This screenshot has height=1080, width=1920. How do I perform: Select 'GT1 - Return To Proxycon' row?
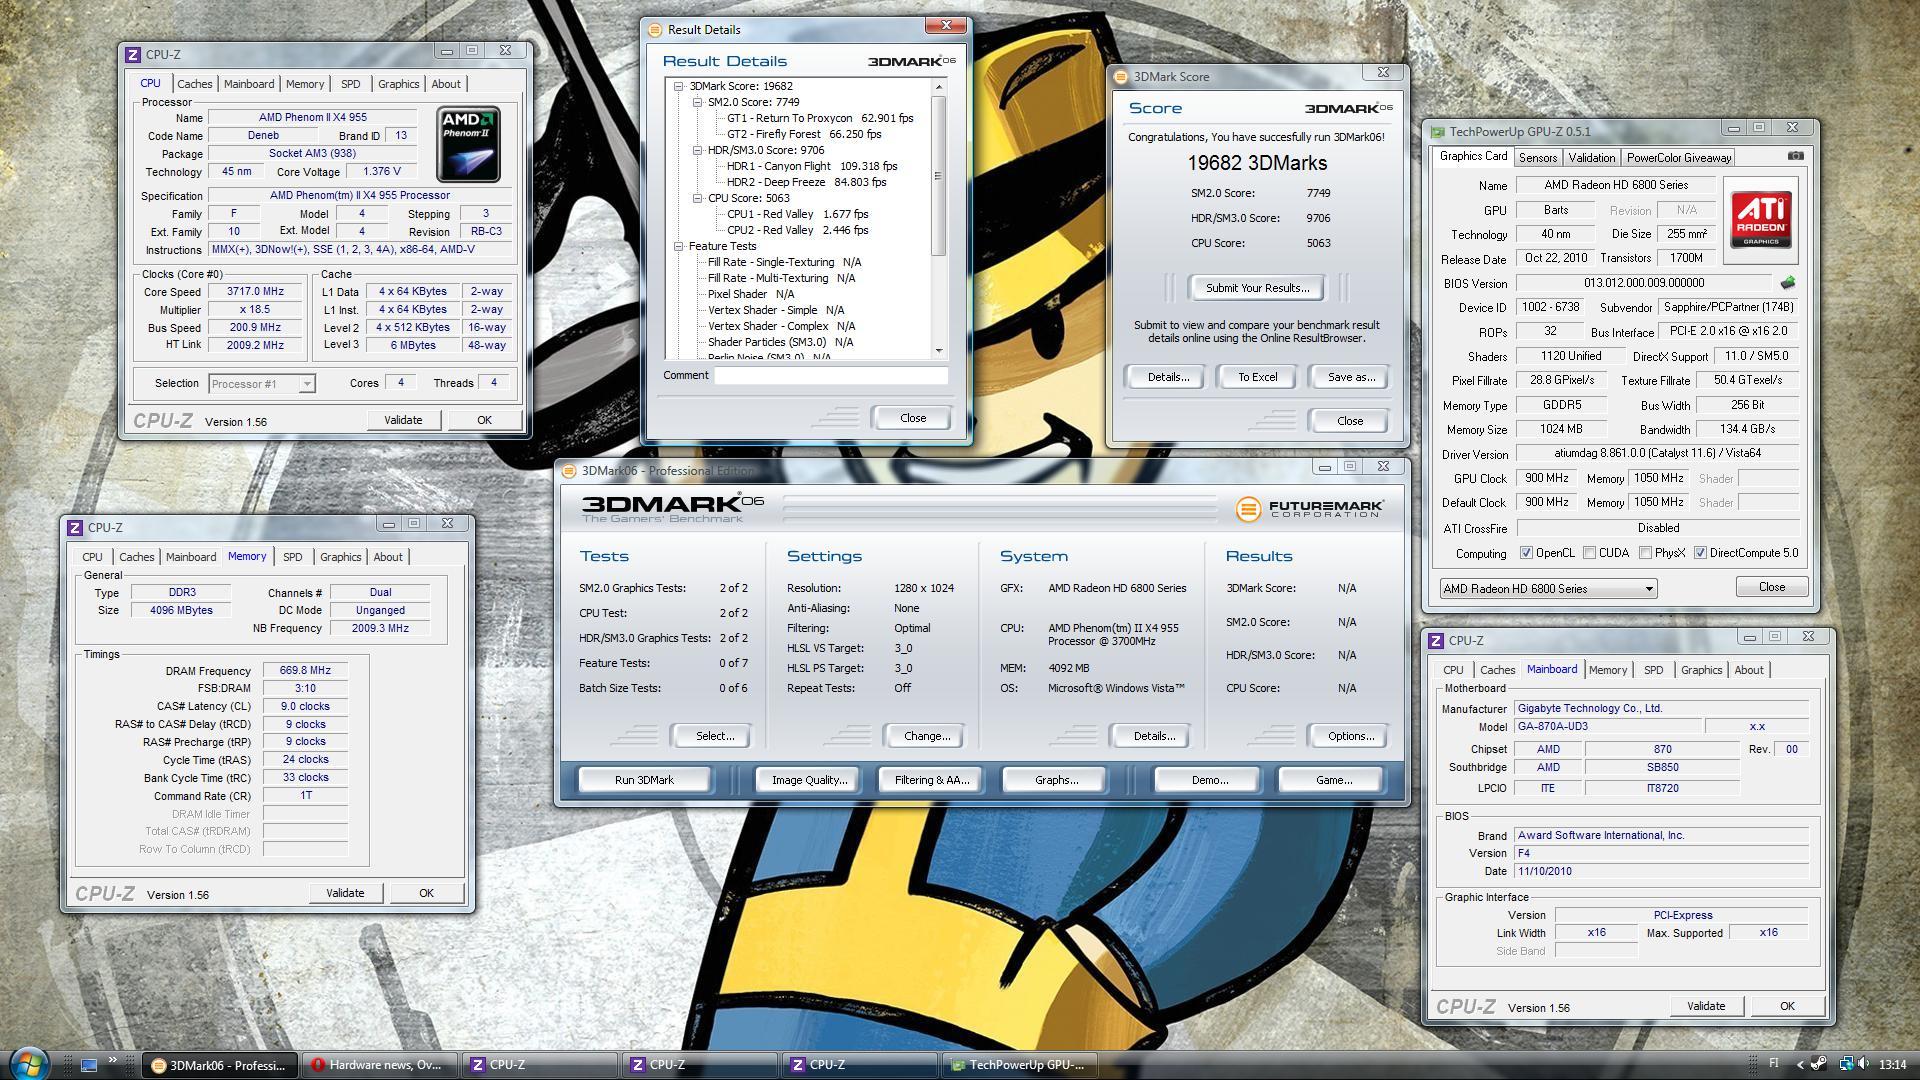click(820, 118)
